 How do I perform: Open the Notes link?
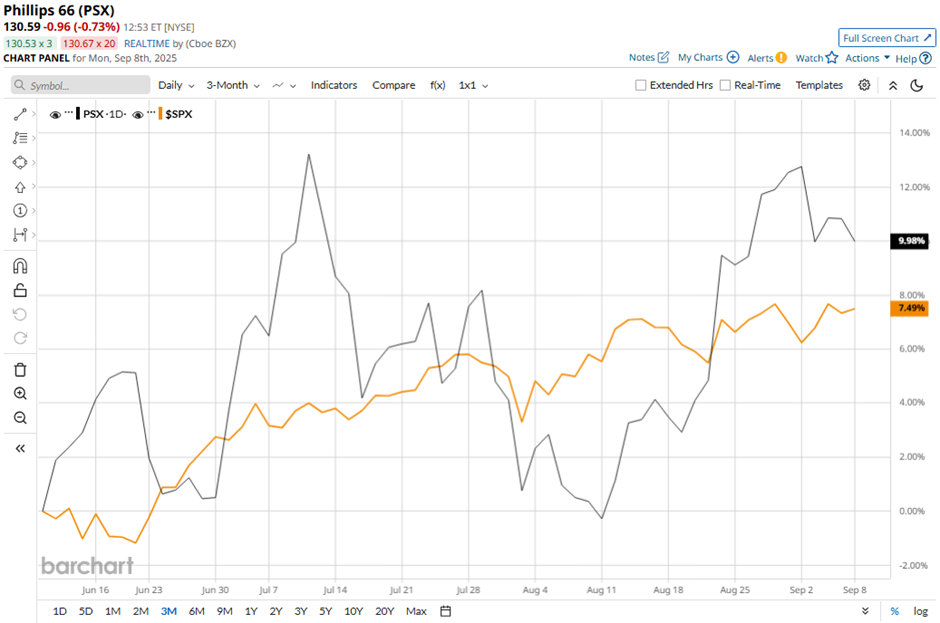click(641, 57)
